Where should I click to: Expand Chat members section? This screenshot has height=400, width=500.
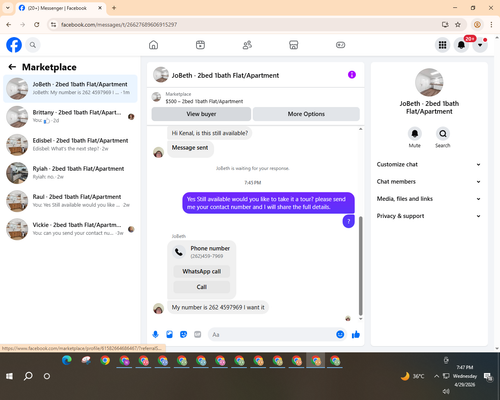(x=429, y=182)
